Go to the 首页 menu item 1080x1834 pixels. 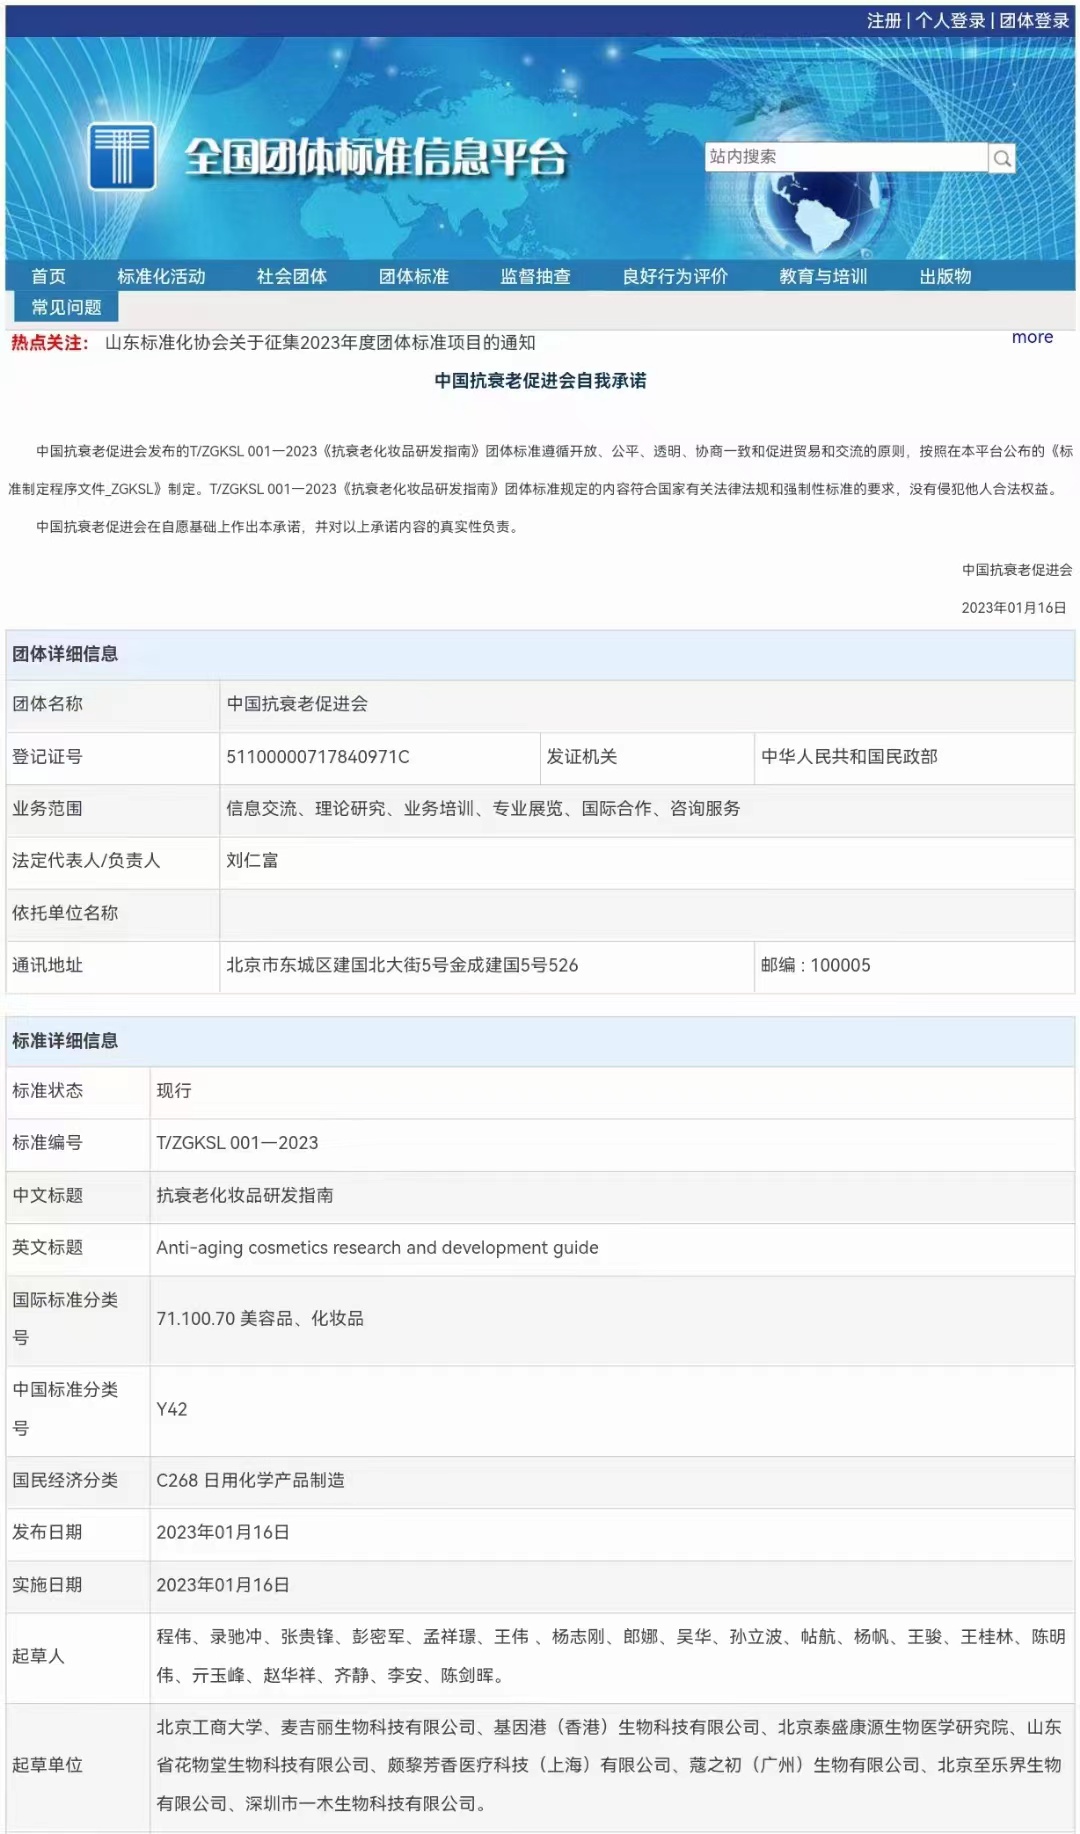click(49, 276)
